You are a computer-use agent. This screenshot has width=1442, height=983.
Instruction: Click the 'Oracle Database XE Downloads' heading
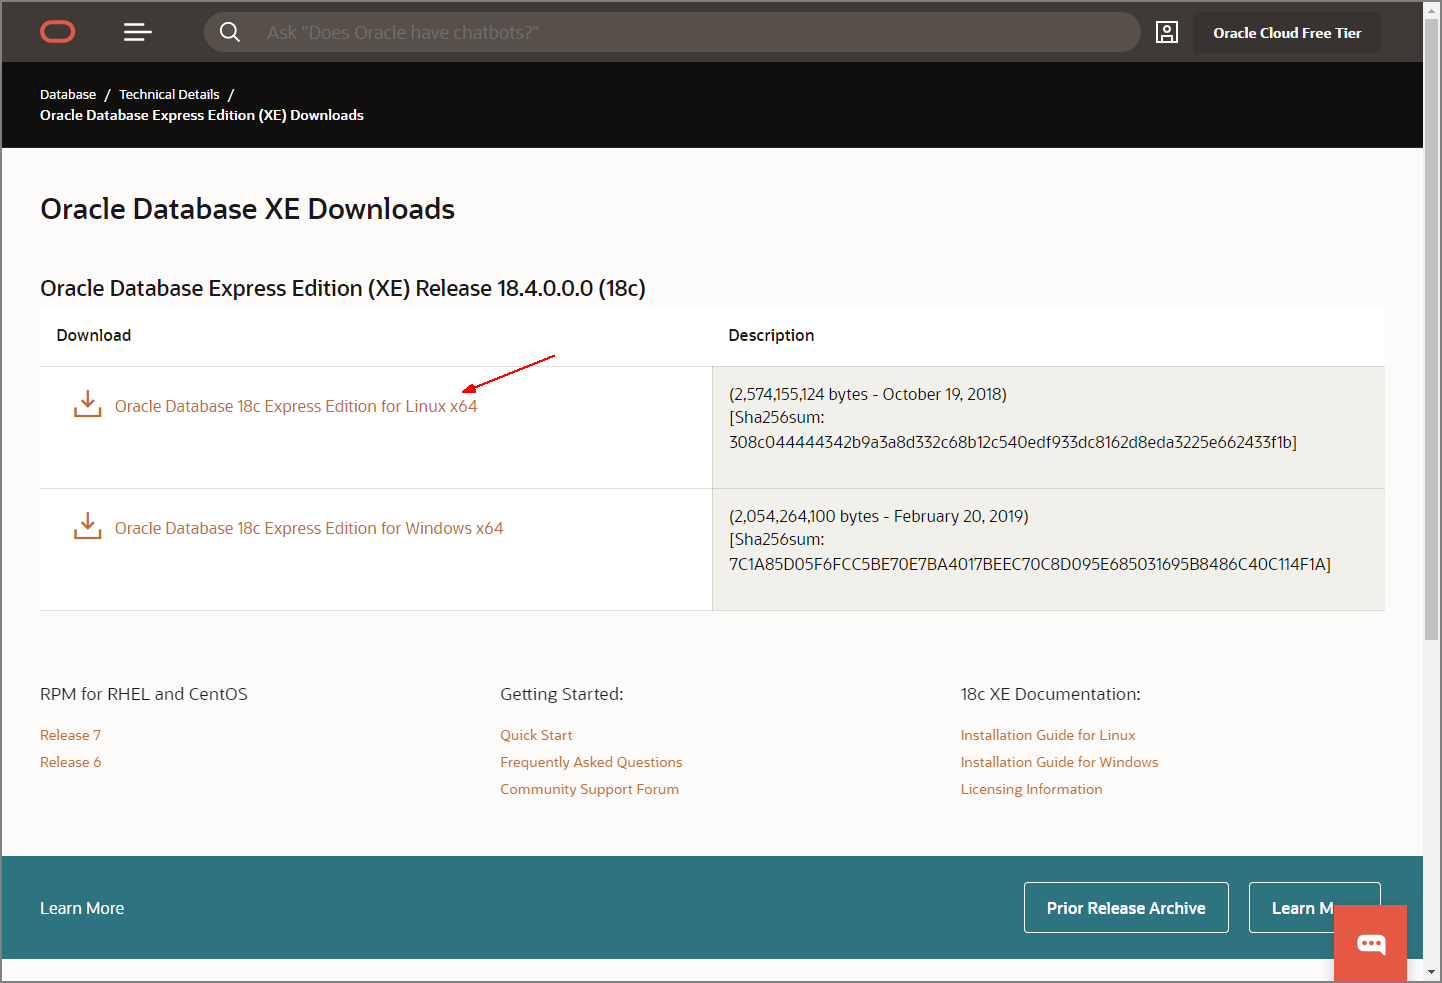pyautogui.click(x=247, y=209)
